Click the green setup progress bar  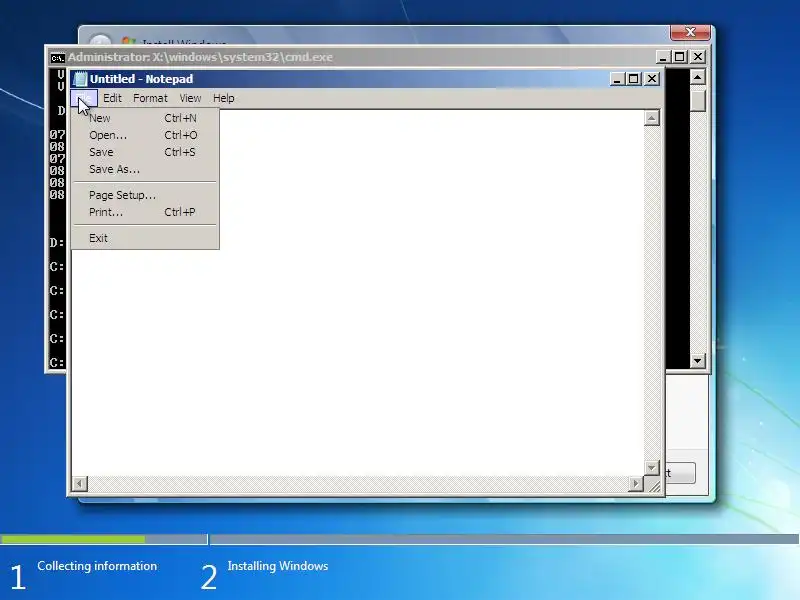(72, 539)
